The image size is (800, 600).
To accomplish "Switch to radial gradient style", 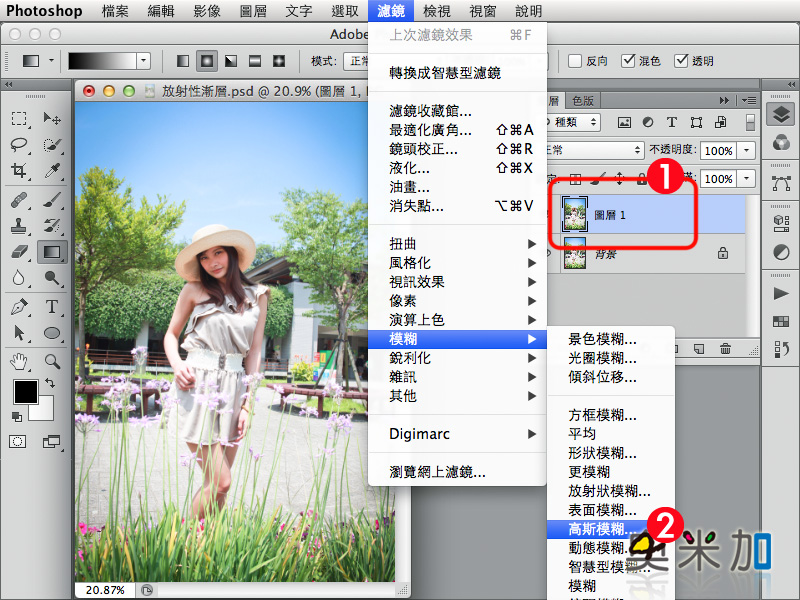I will (x=207, y=61).
